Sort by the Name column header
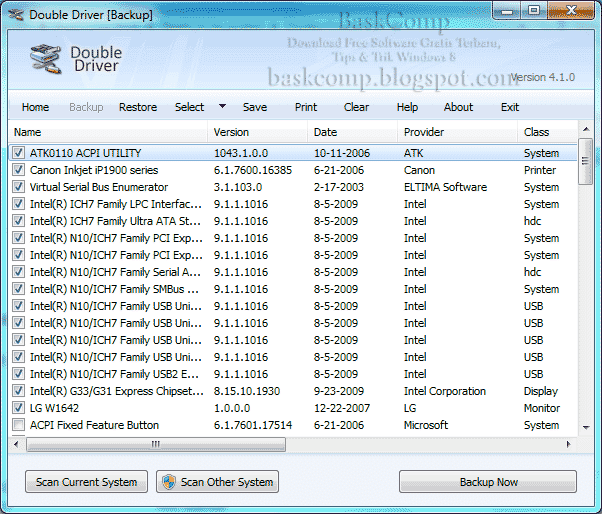The height and width of the screenshot is (514, 602). pyautogui.click(x=108, y=132)
